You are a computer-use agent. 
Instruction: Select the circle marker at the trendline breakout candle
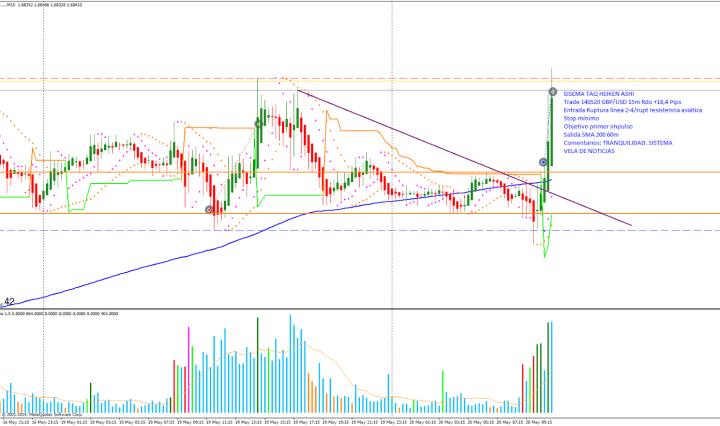544,161
